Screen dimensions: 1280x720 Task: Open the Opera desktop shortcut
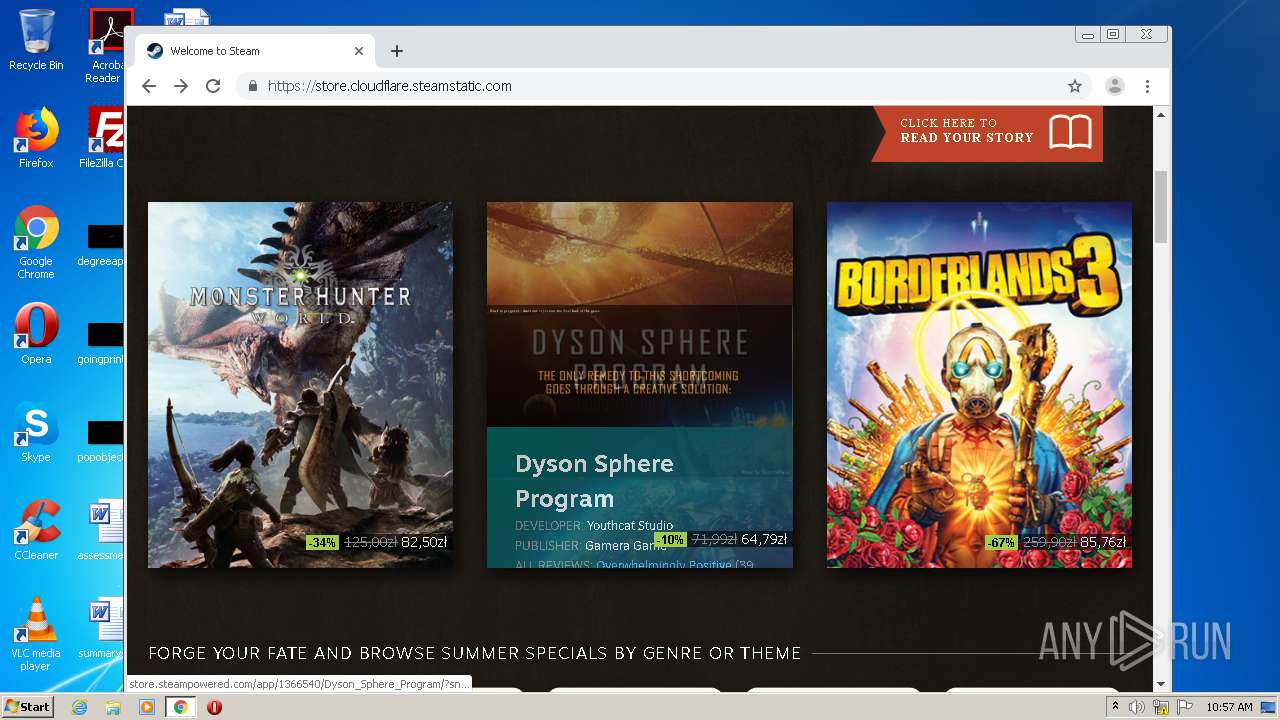click(x=36, y=334)
